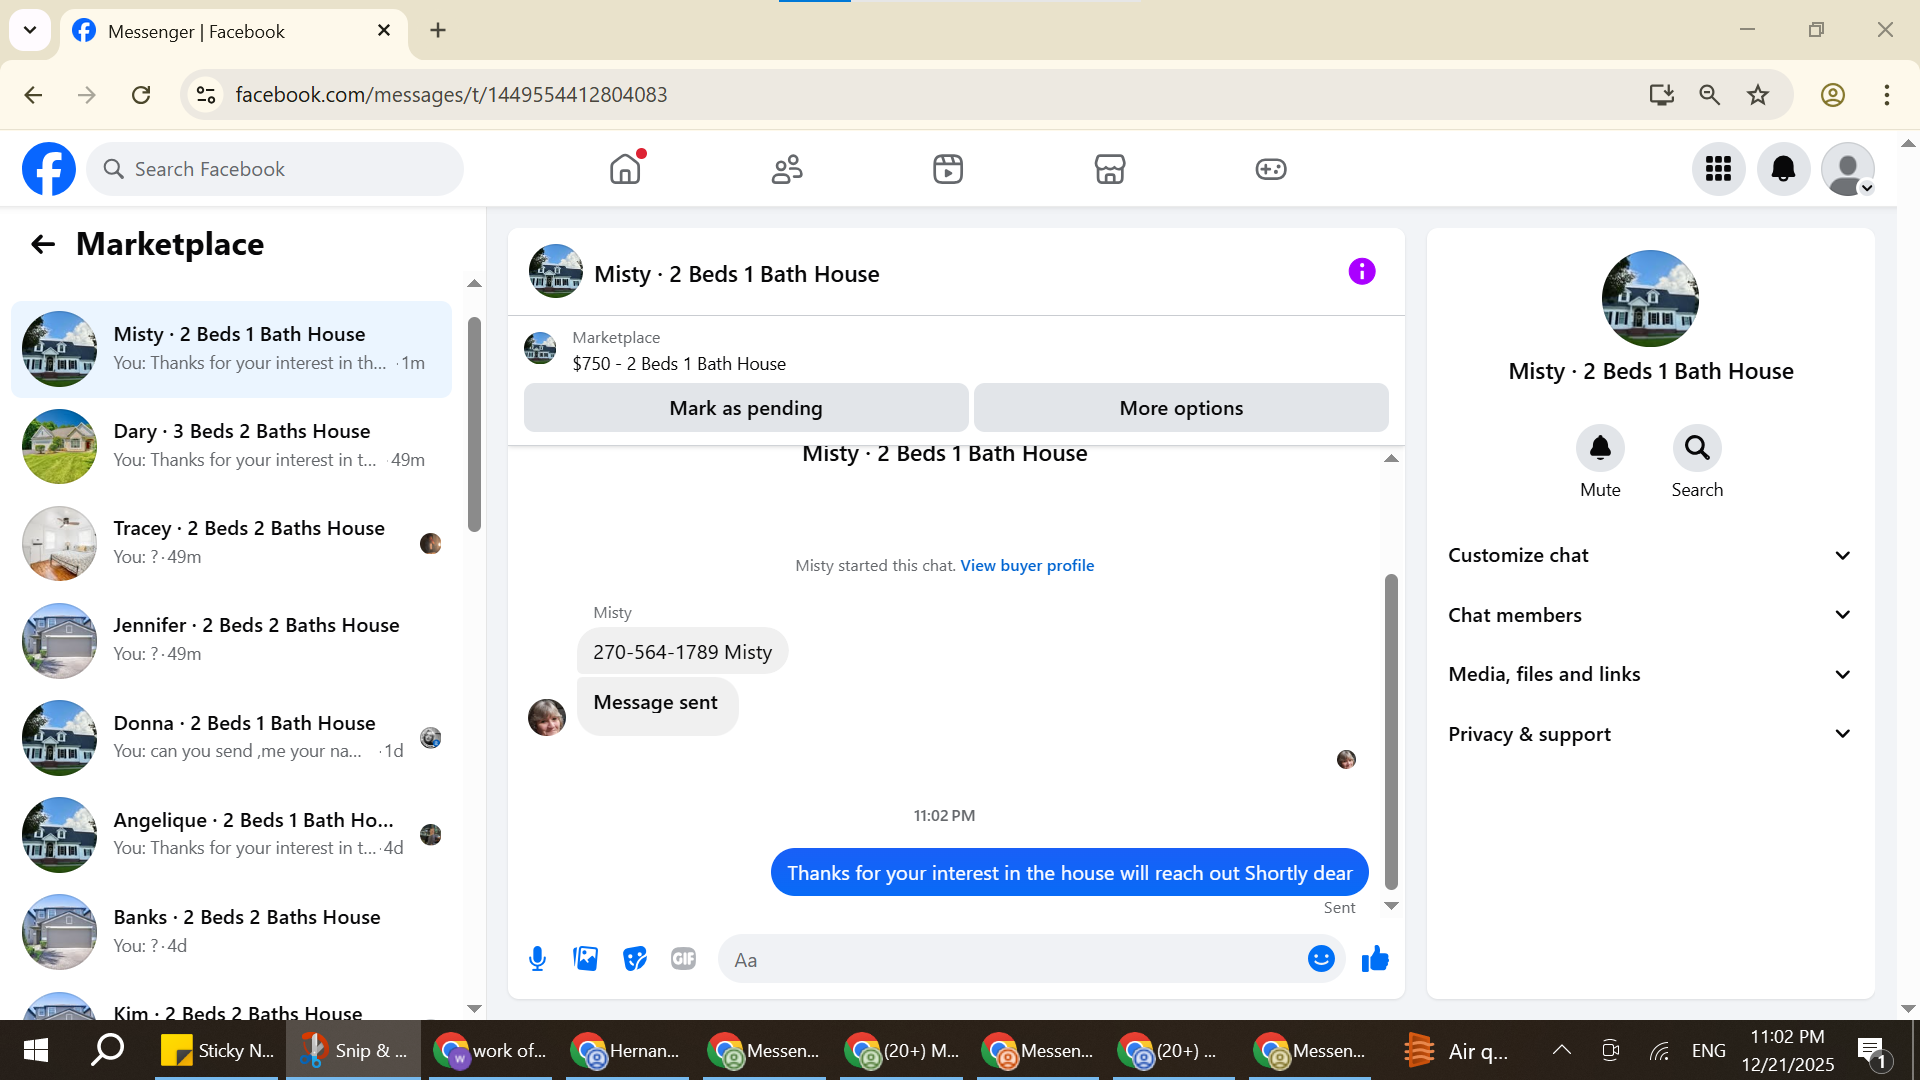Bookmark this page with star icon
The image size is (1920, 1080).
click(x=1758, y=95)
